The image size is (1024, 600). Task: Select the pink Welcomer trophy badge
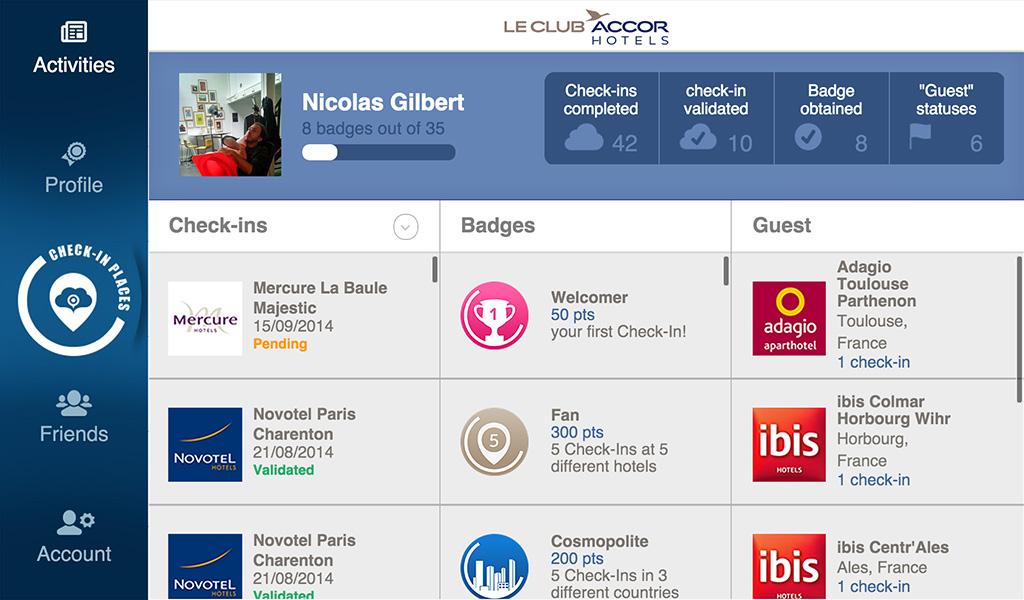click(494, 315)
